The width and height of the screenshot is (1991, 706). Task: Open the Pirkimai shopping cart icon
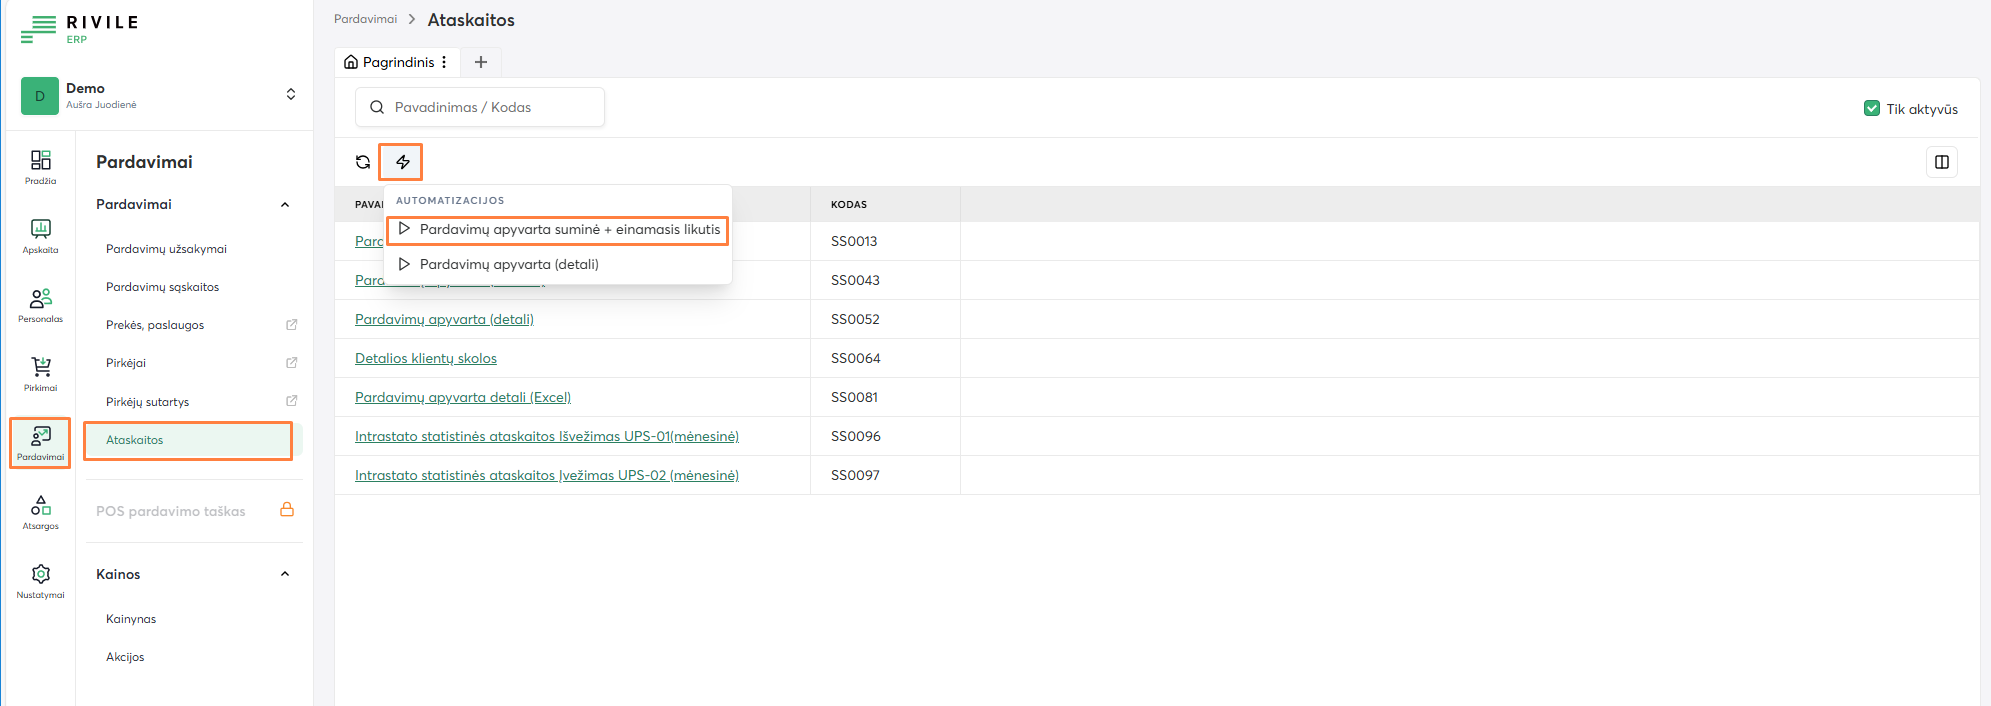(40, 373)
